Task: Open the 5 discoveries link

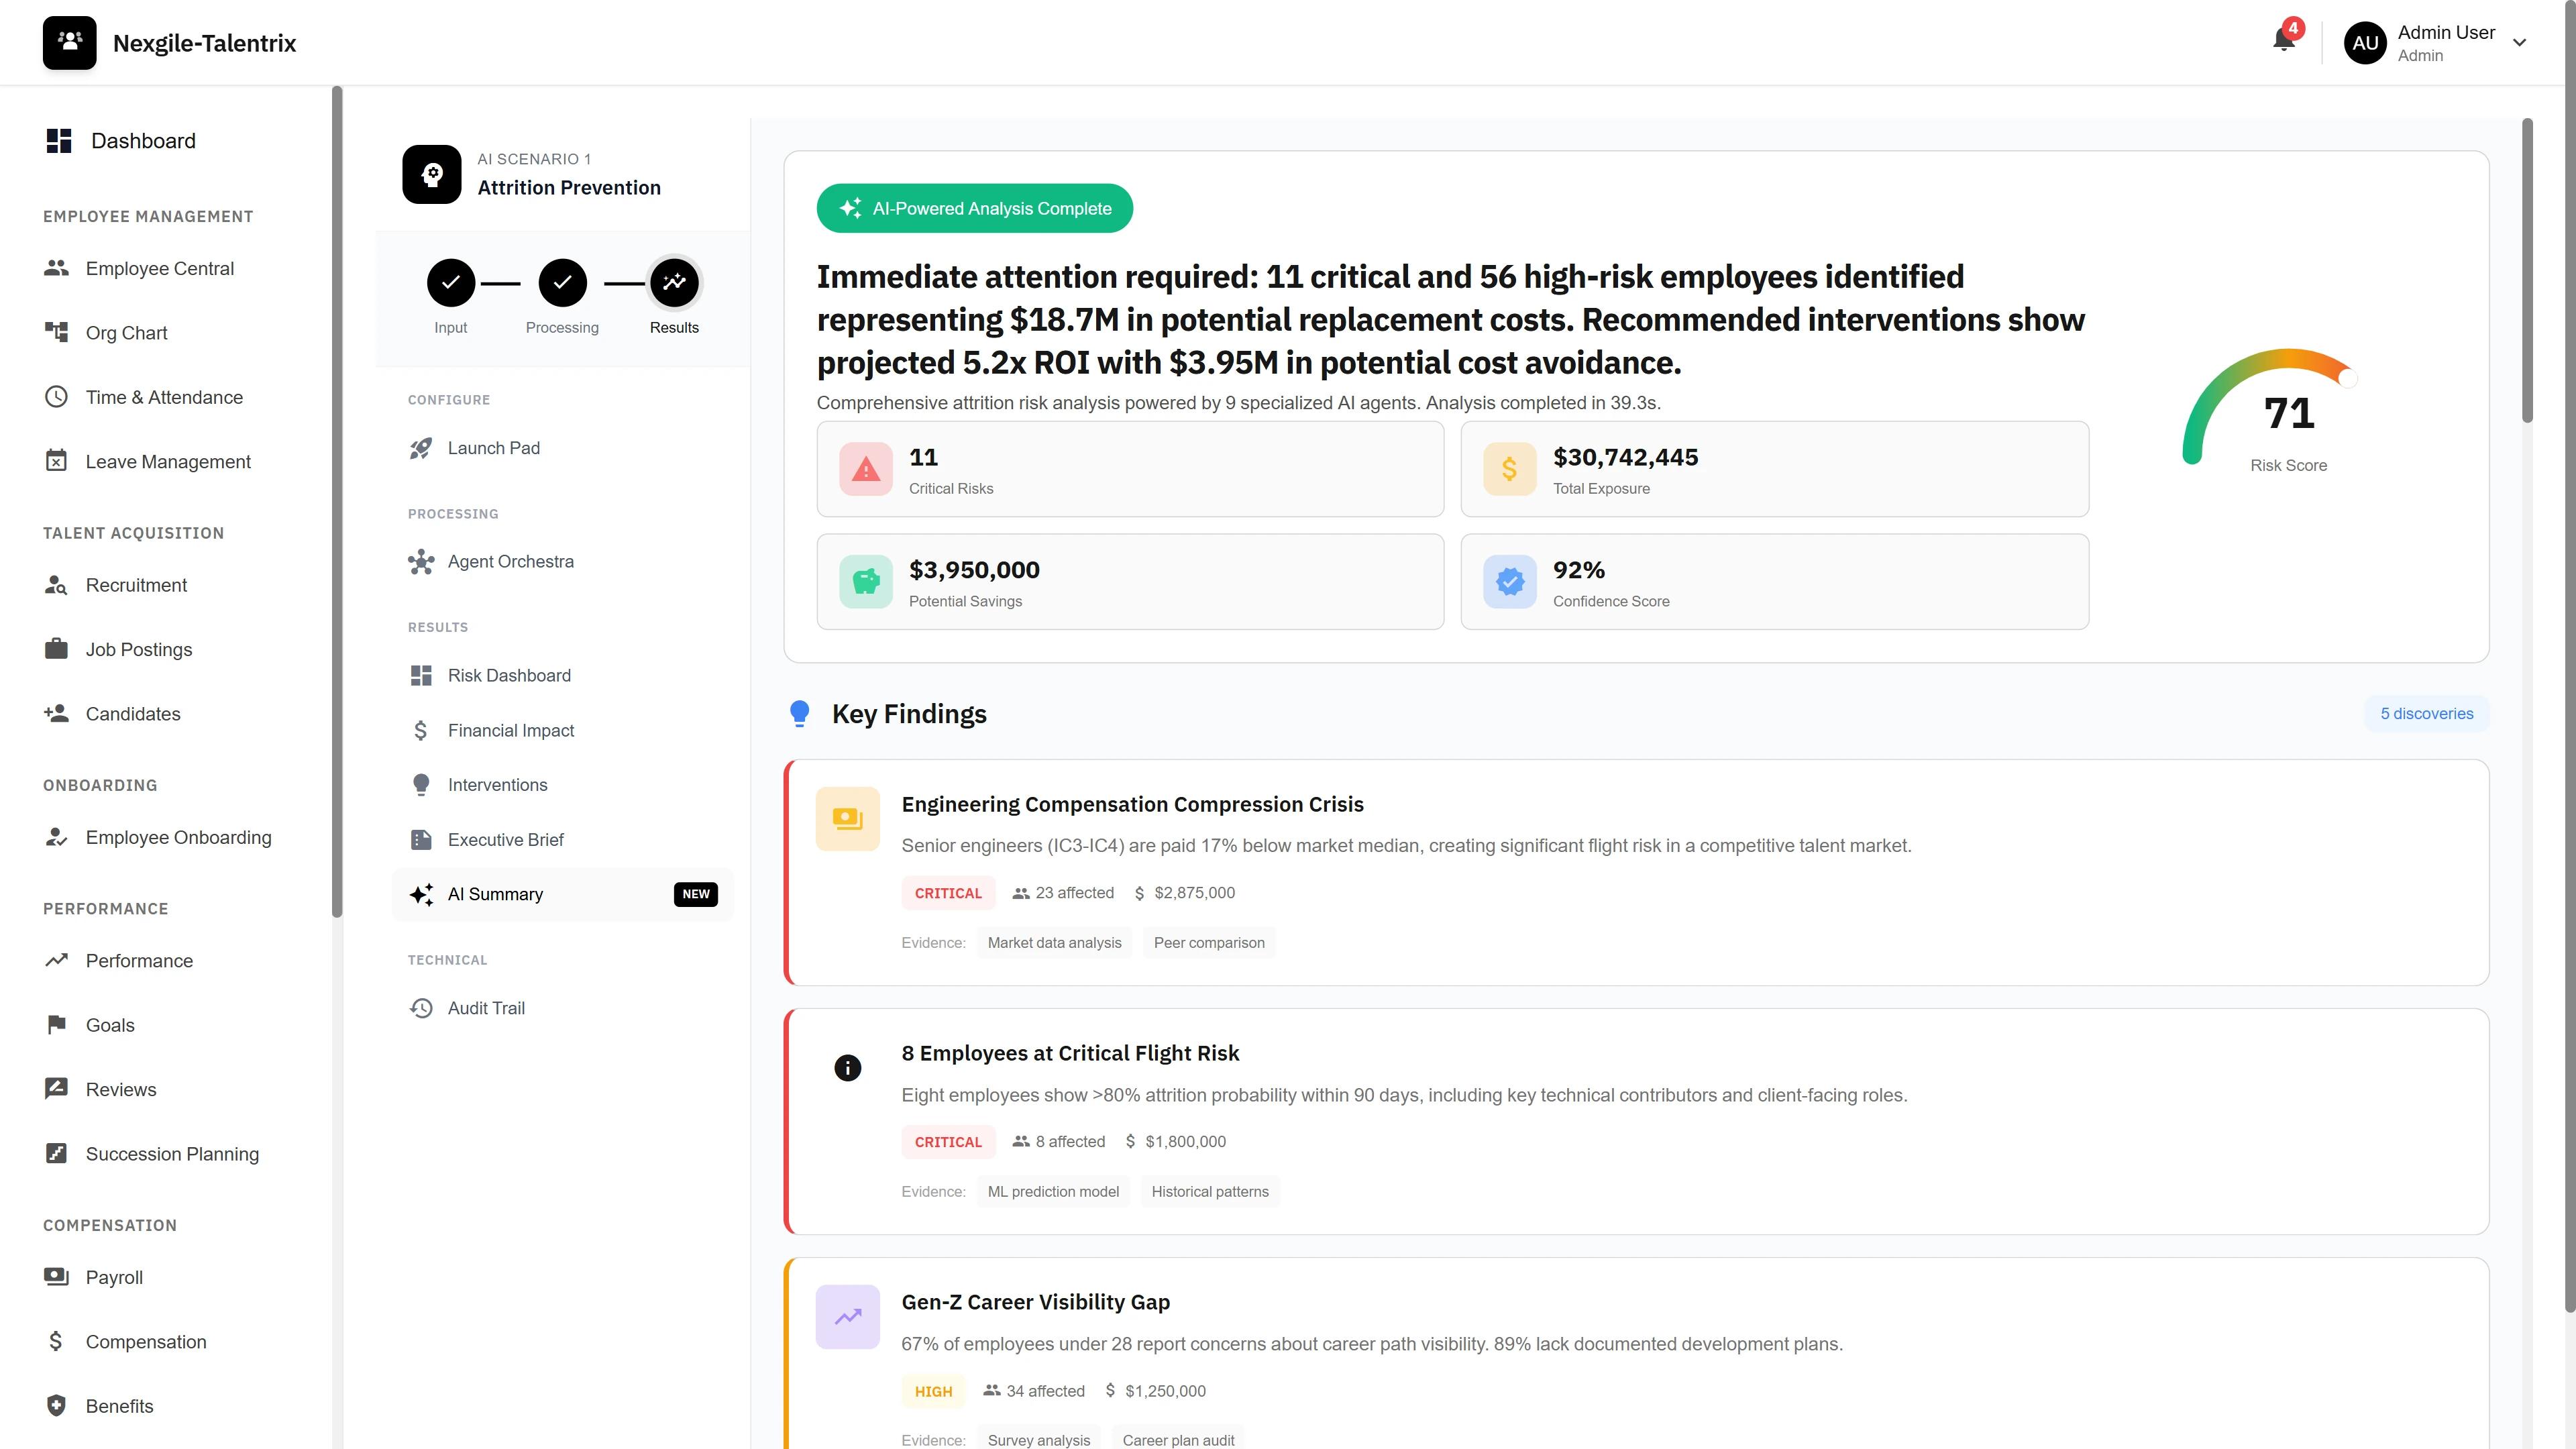Action: [2428, 713]
